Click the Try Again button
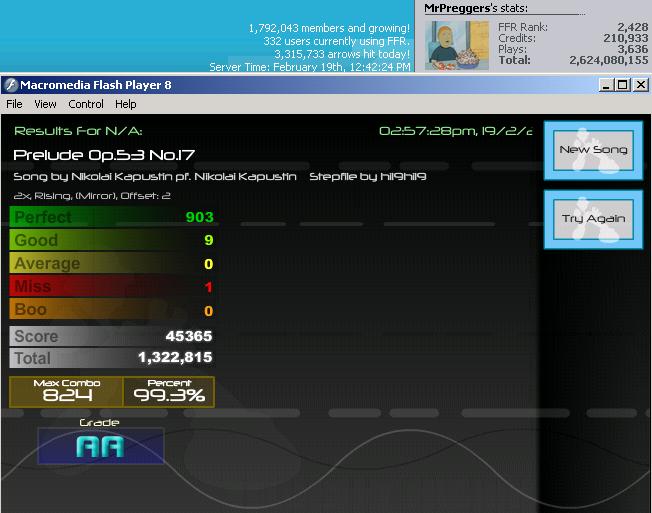This screenshot has width=652, height=513. [x=593, y=219]
